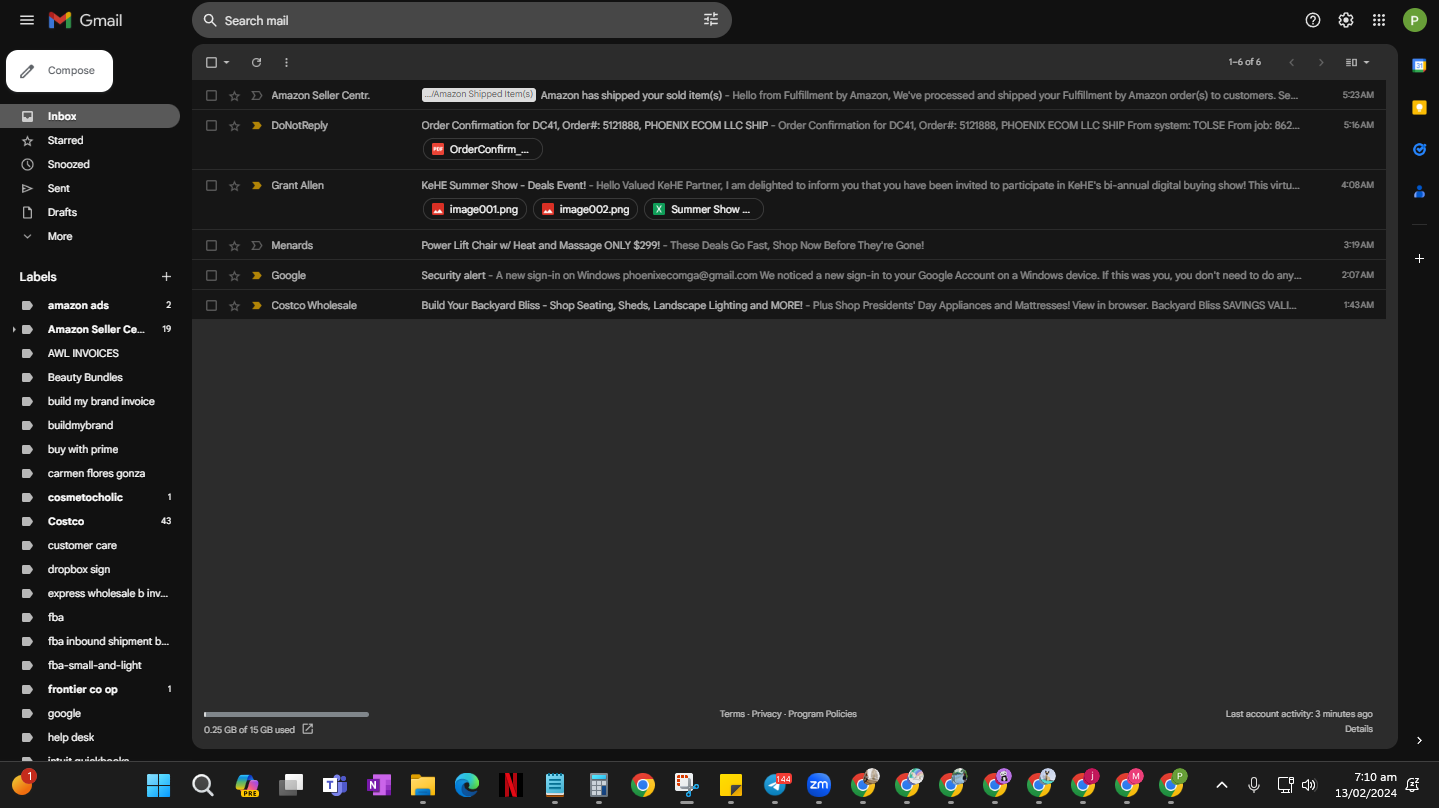Toggle importance marker on Amazon Seller Central email

pos(256,95)
